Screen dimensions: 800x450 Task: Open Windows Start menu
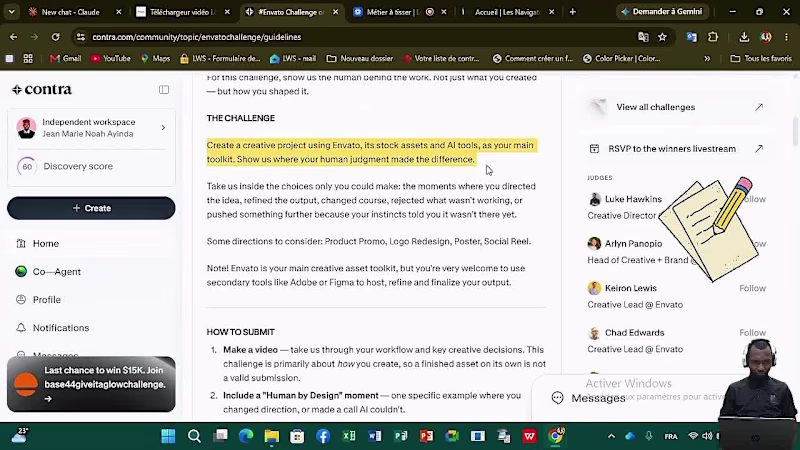(168, 436)
